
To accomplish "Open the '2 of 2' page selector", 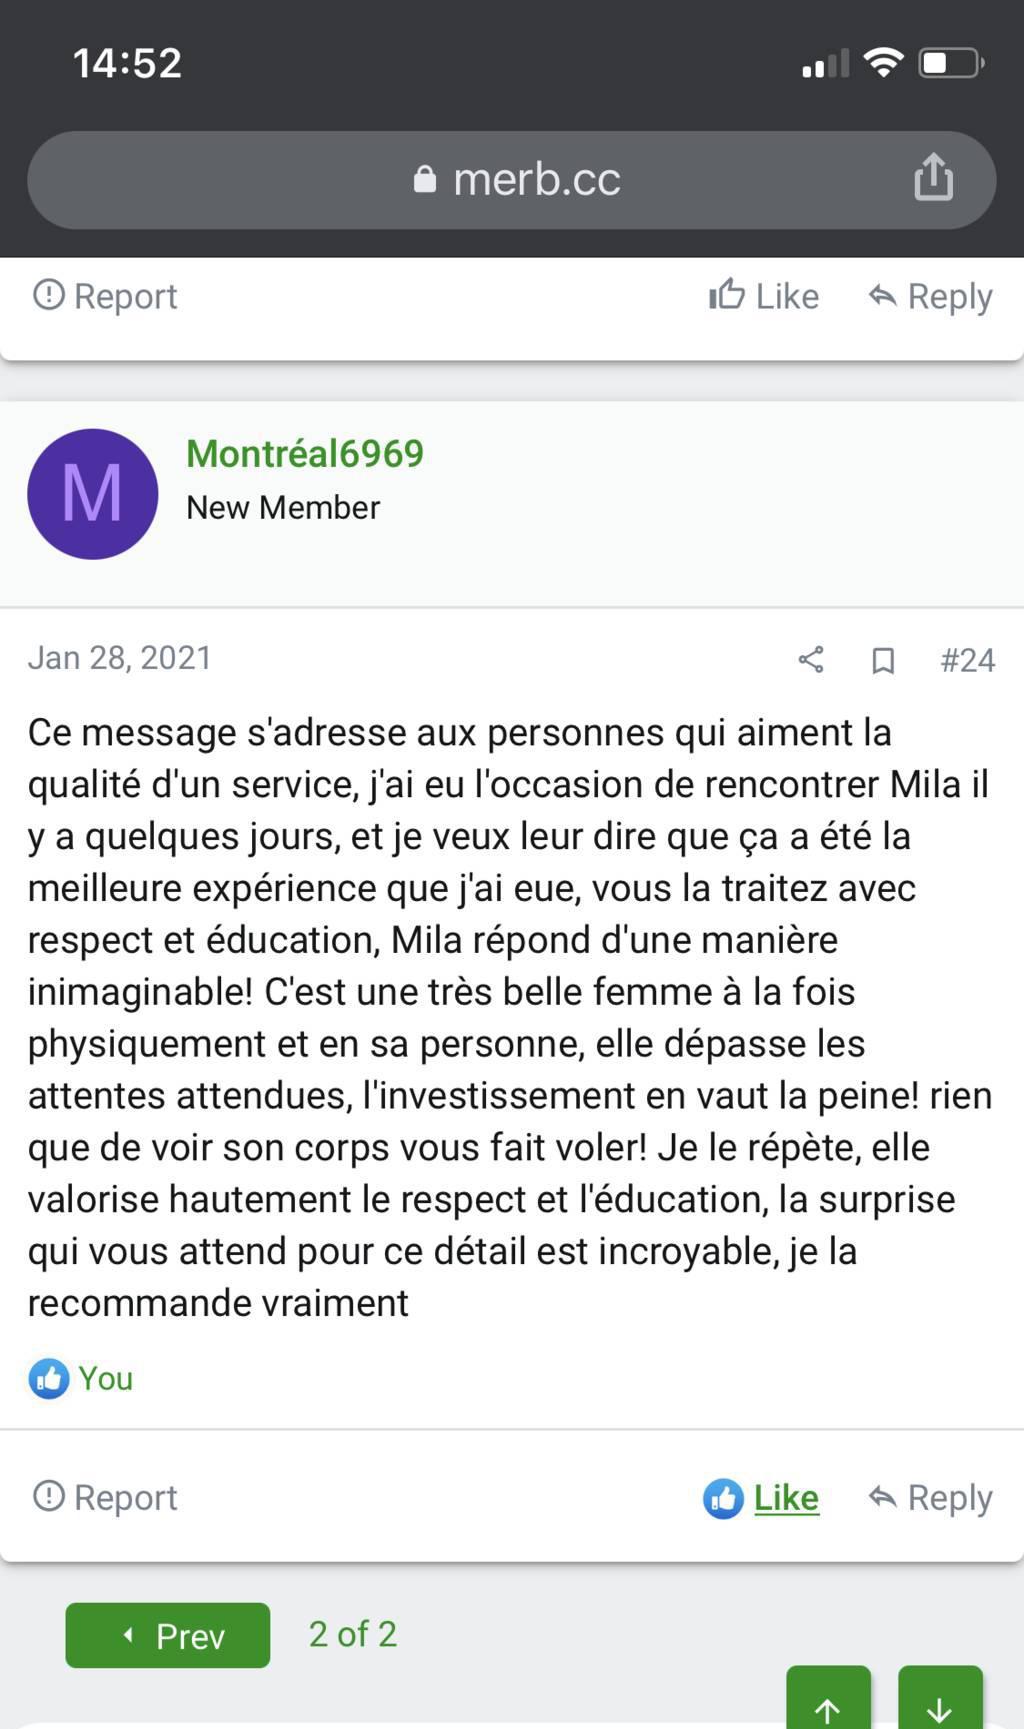I will click(353, 1634).
